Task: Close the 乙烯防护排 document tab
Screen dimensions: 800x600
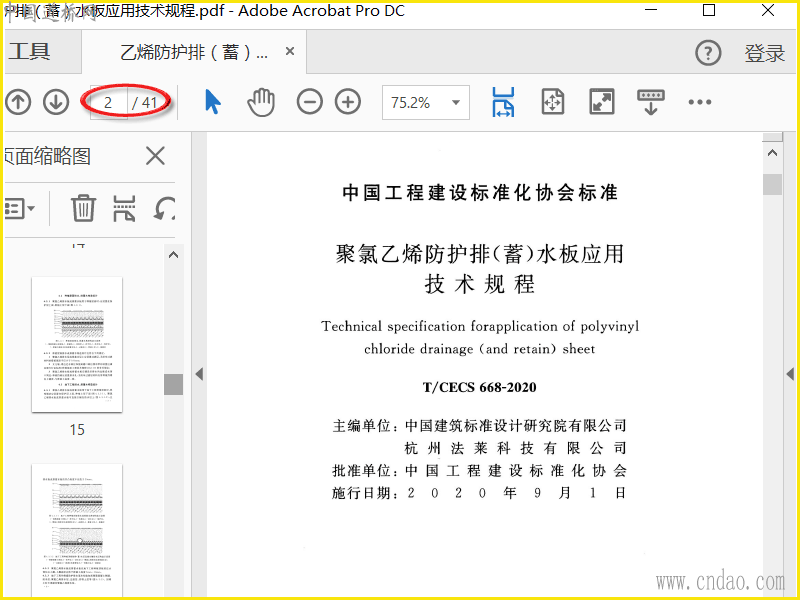Action: [x=290, y=51]
